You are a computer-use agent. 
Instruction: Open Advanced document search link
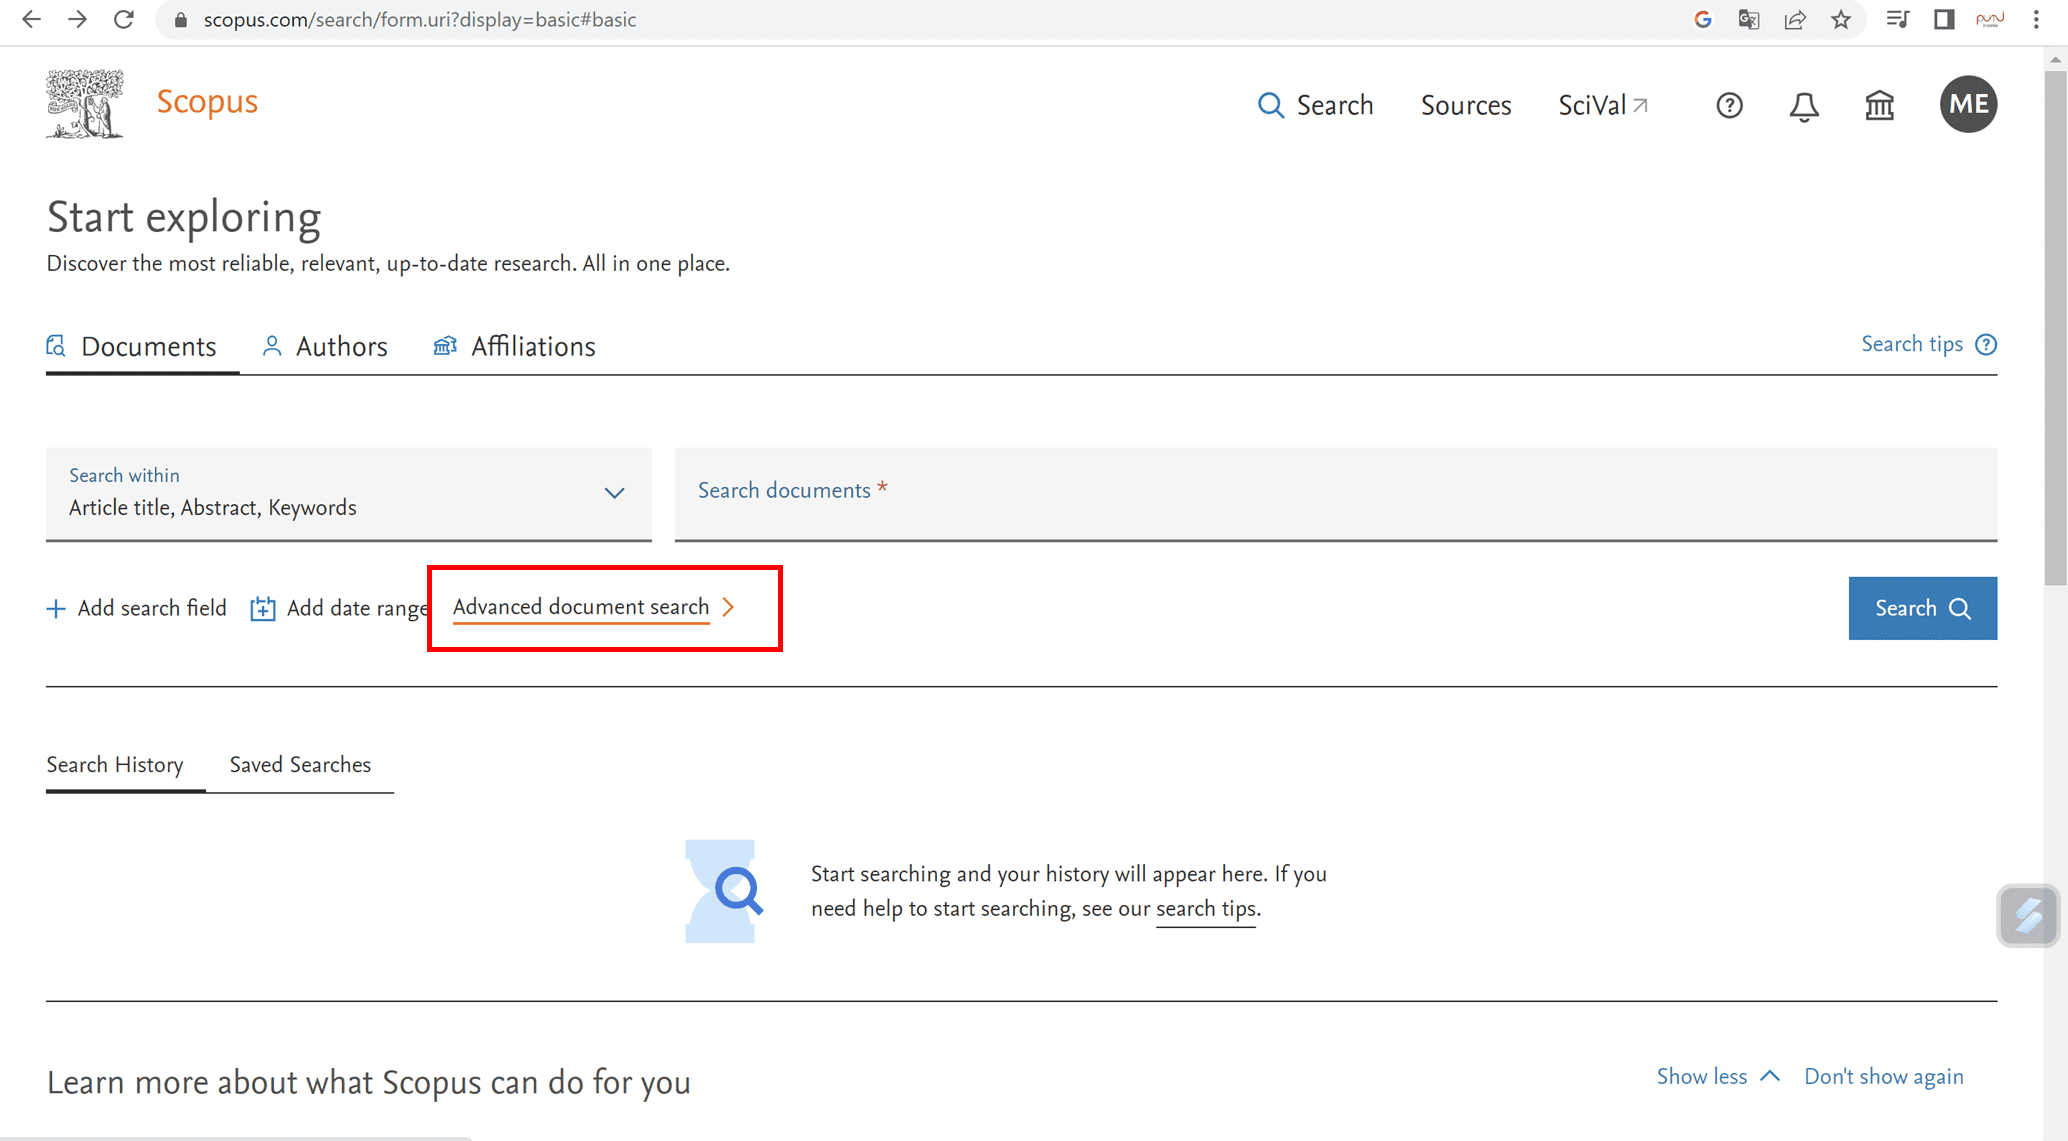coord(581,607)
